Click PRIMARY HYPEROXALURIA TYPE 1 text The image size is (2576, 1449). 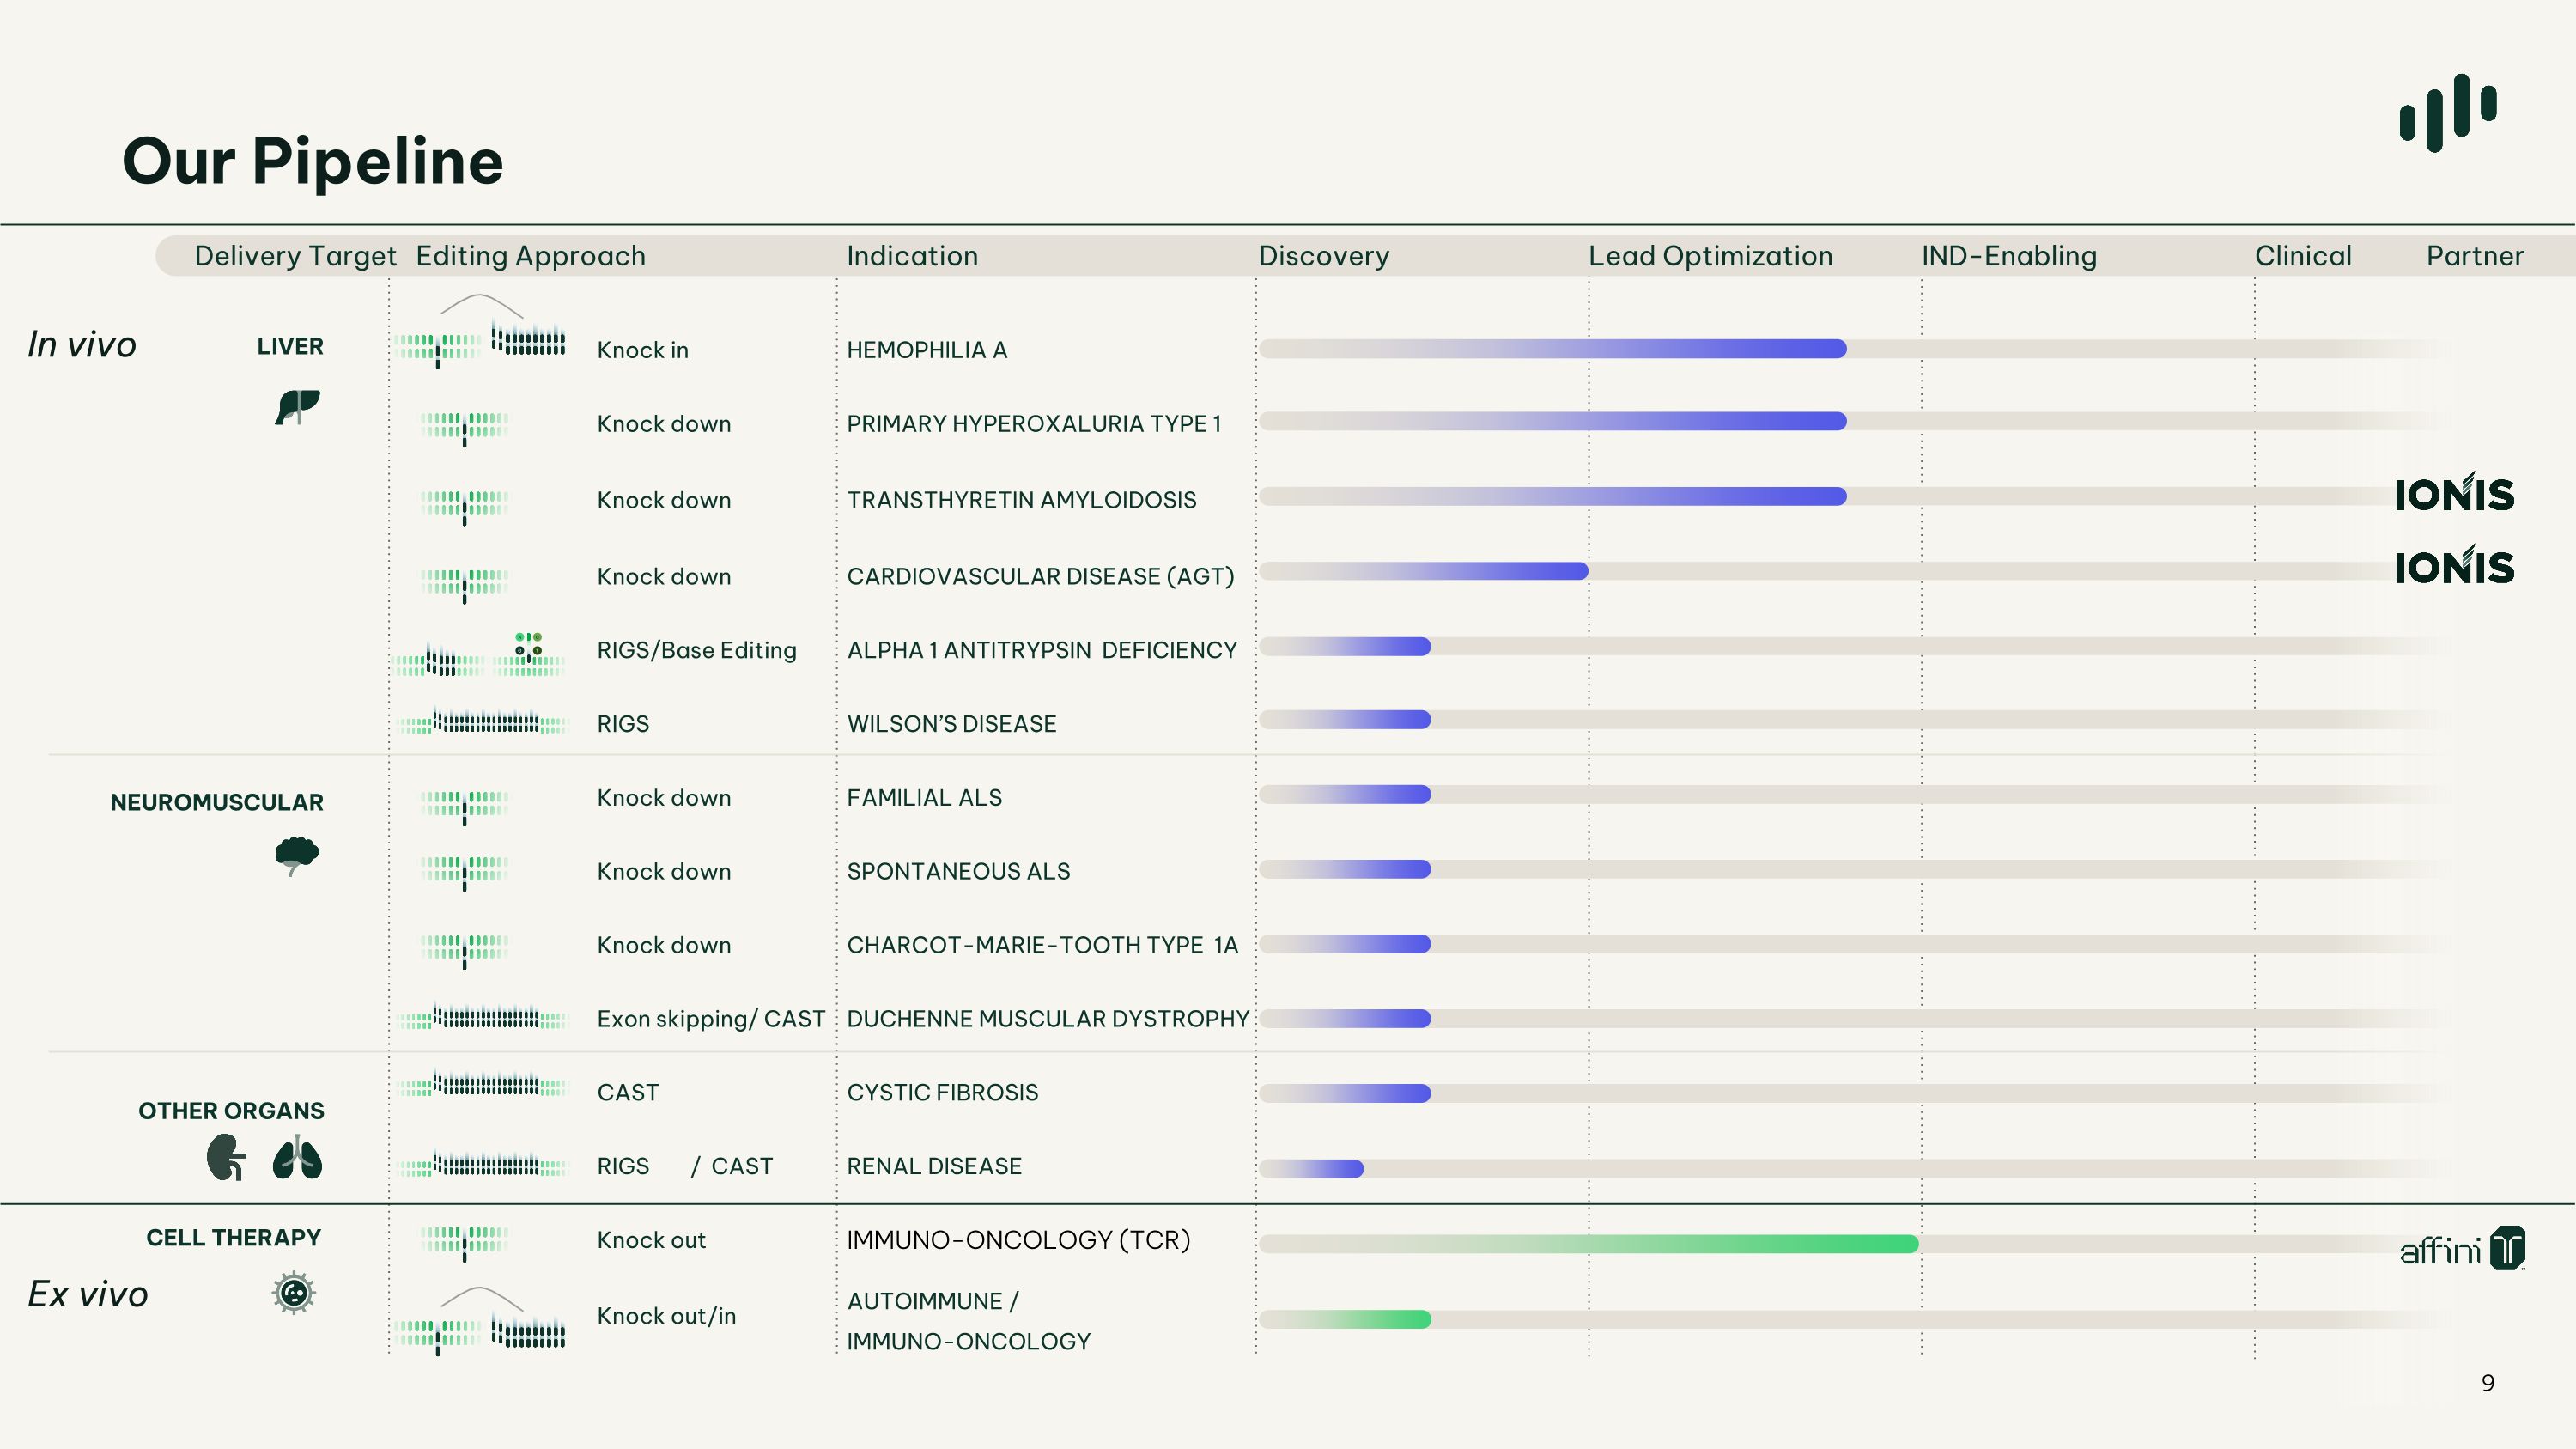pyautogui.click(x=1034, y=424)
